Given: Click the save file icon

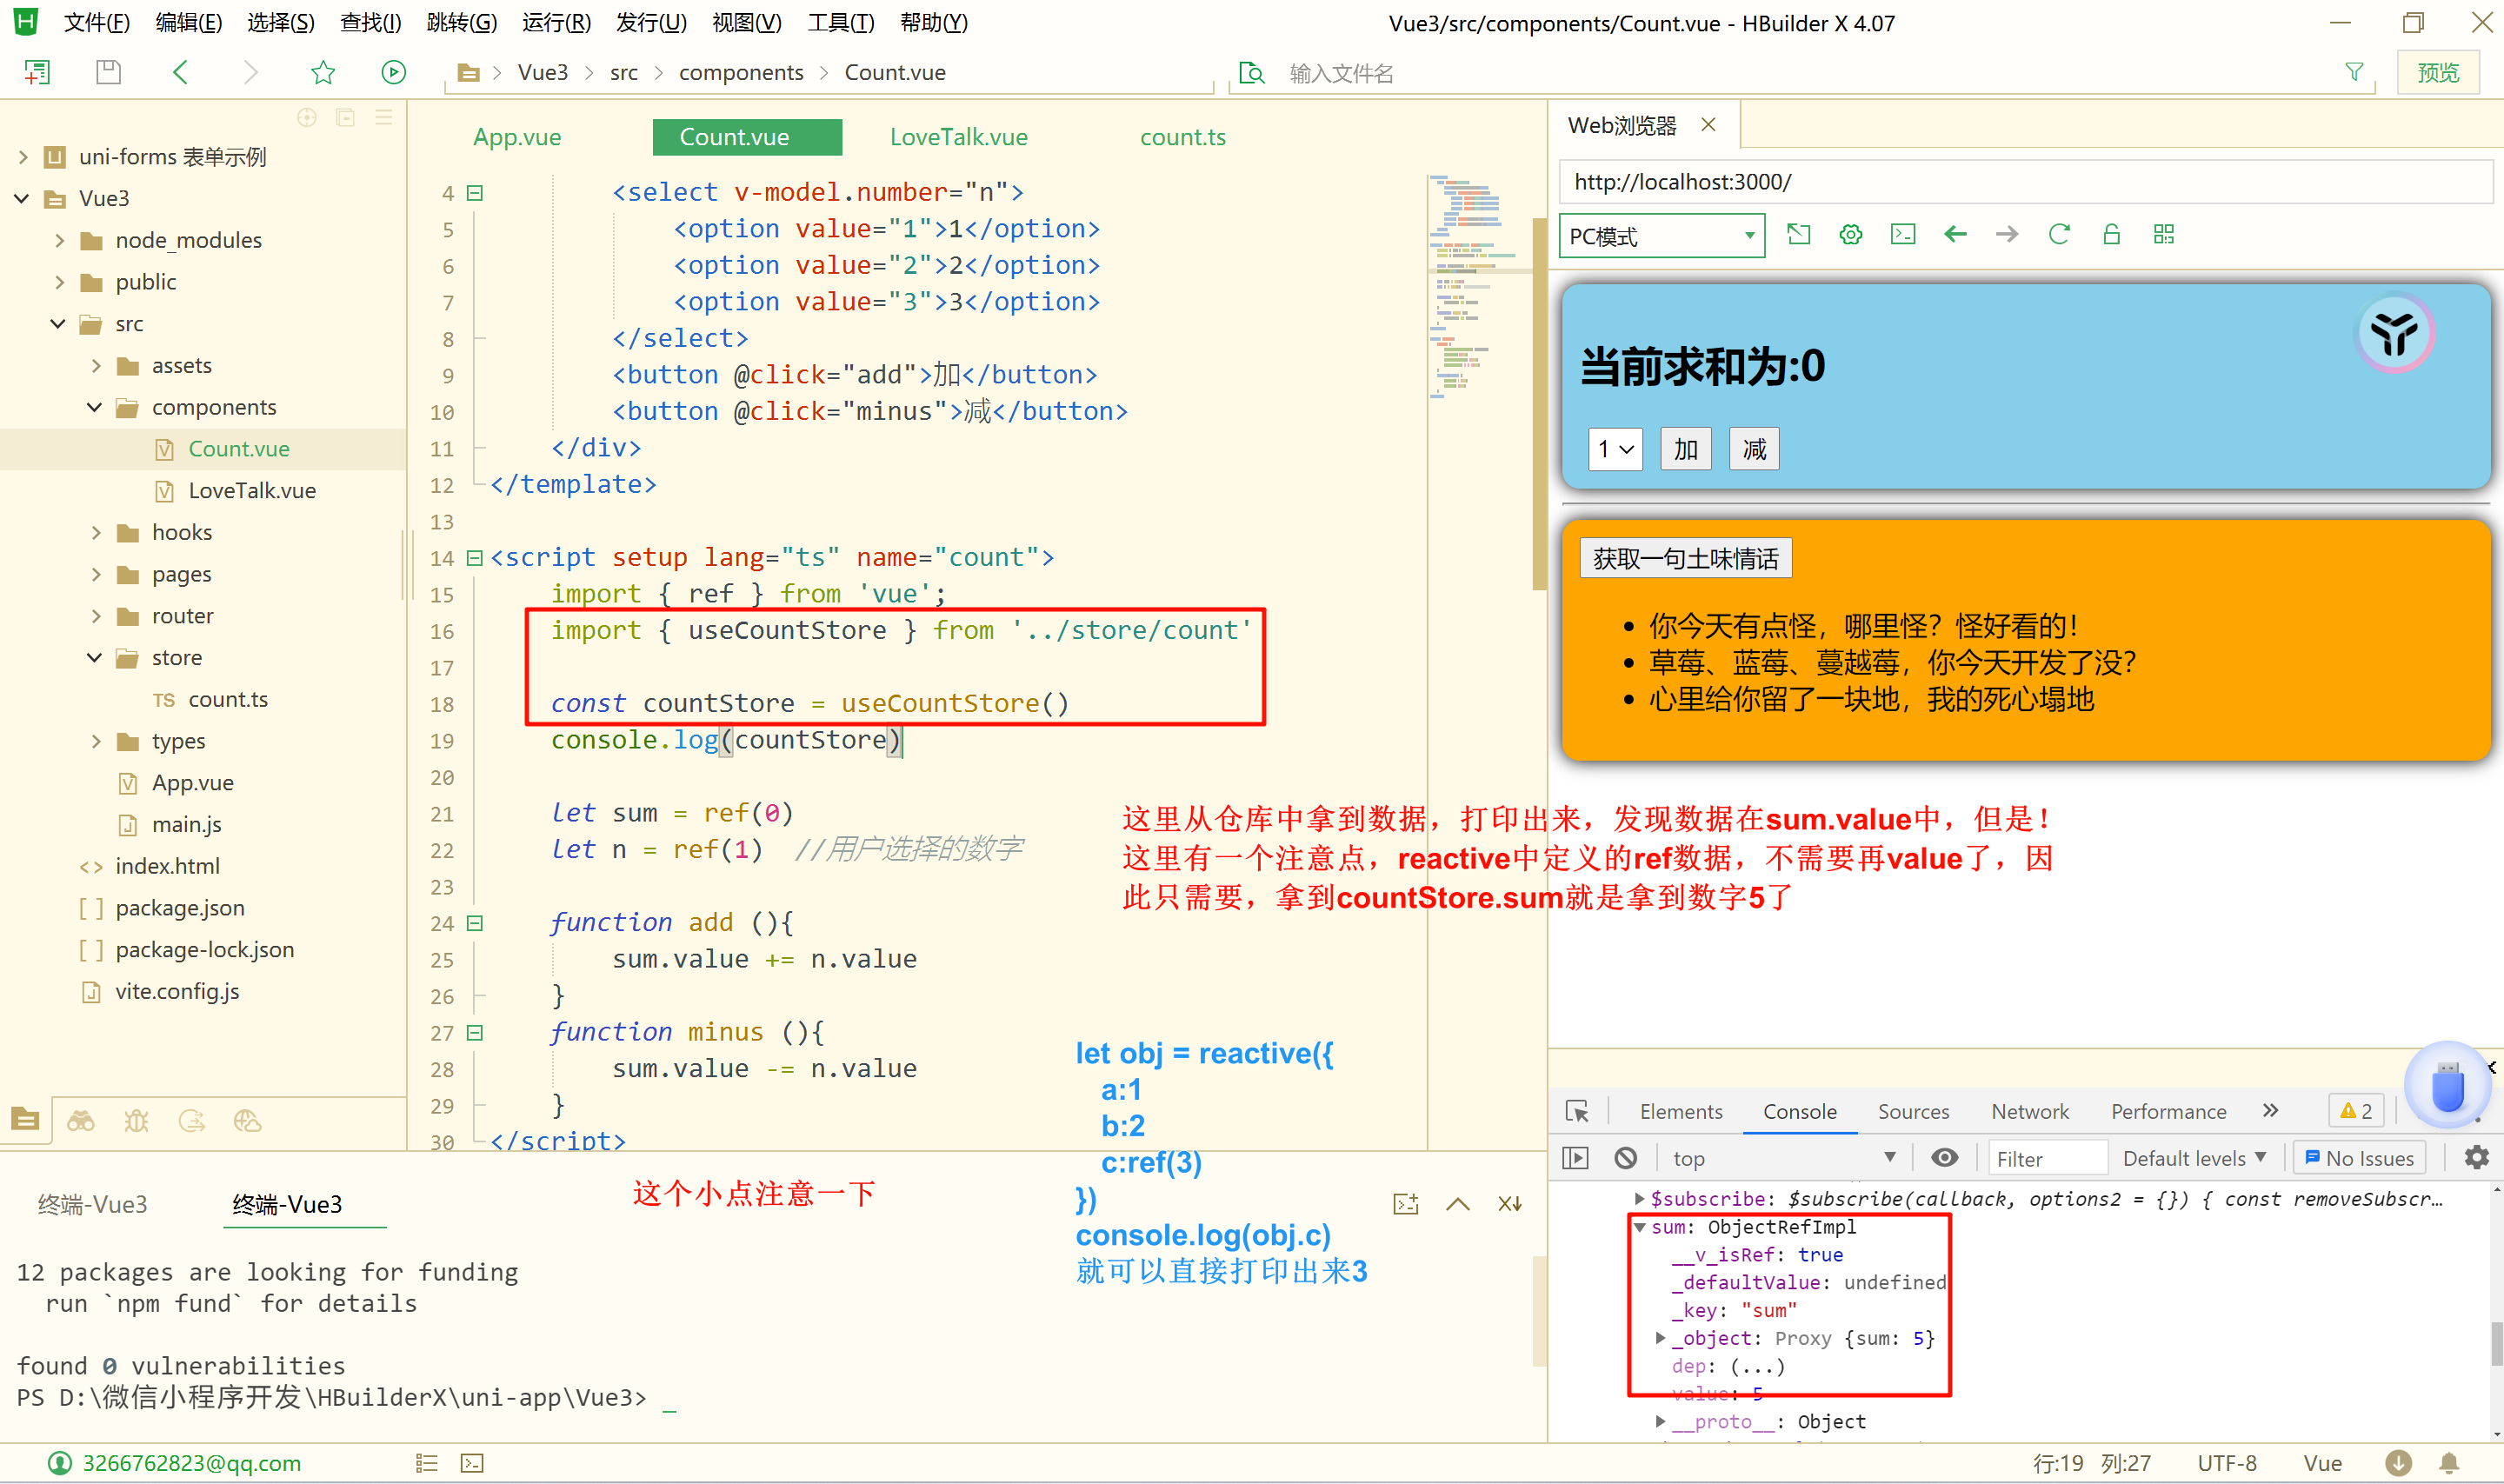Looking at the screenshot, I should pyautogui.click(x=108, y=72).
